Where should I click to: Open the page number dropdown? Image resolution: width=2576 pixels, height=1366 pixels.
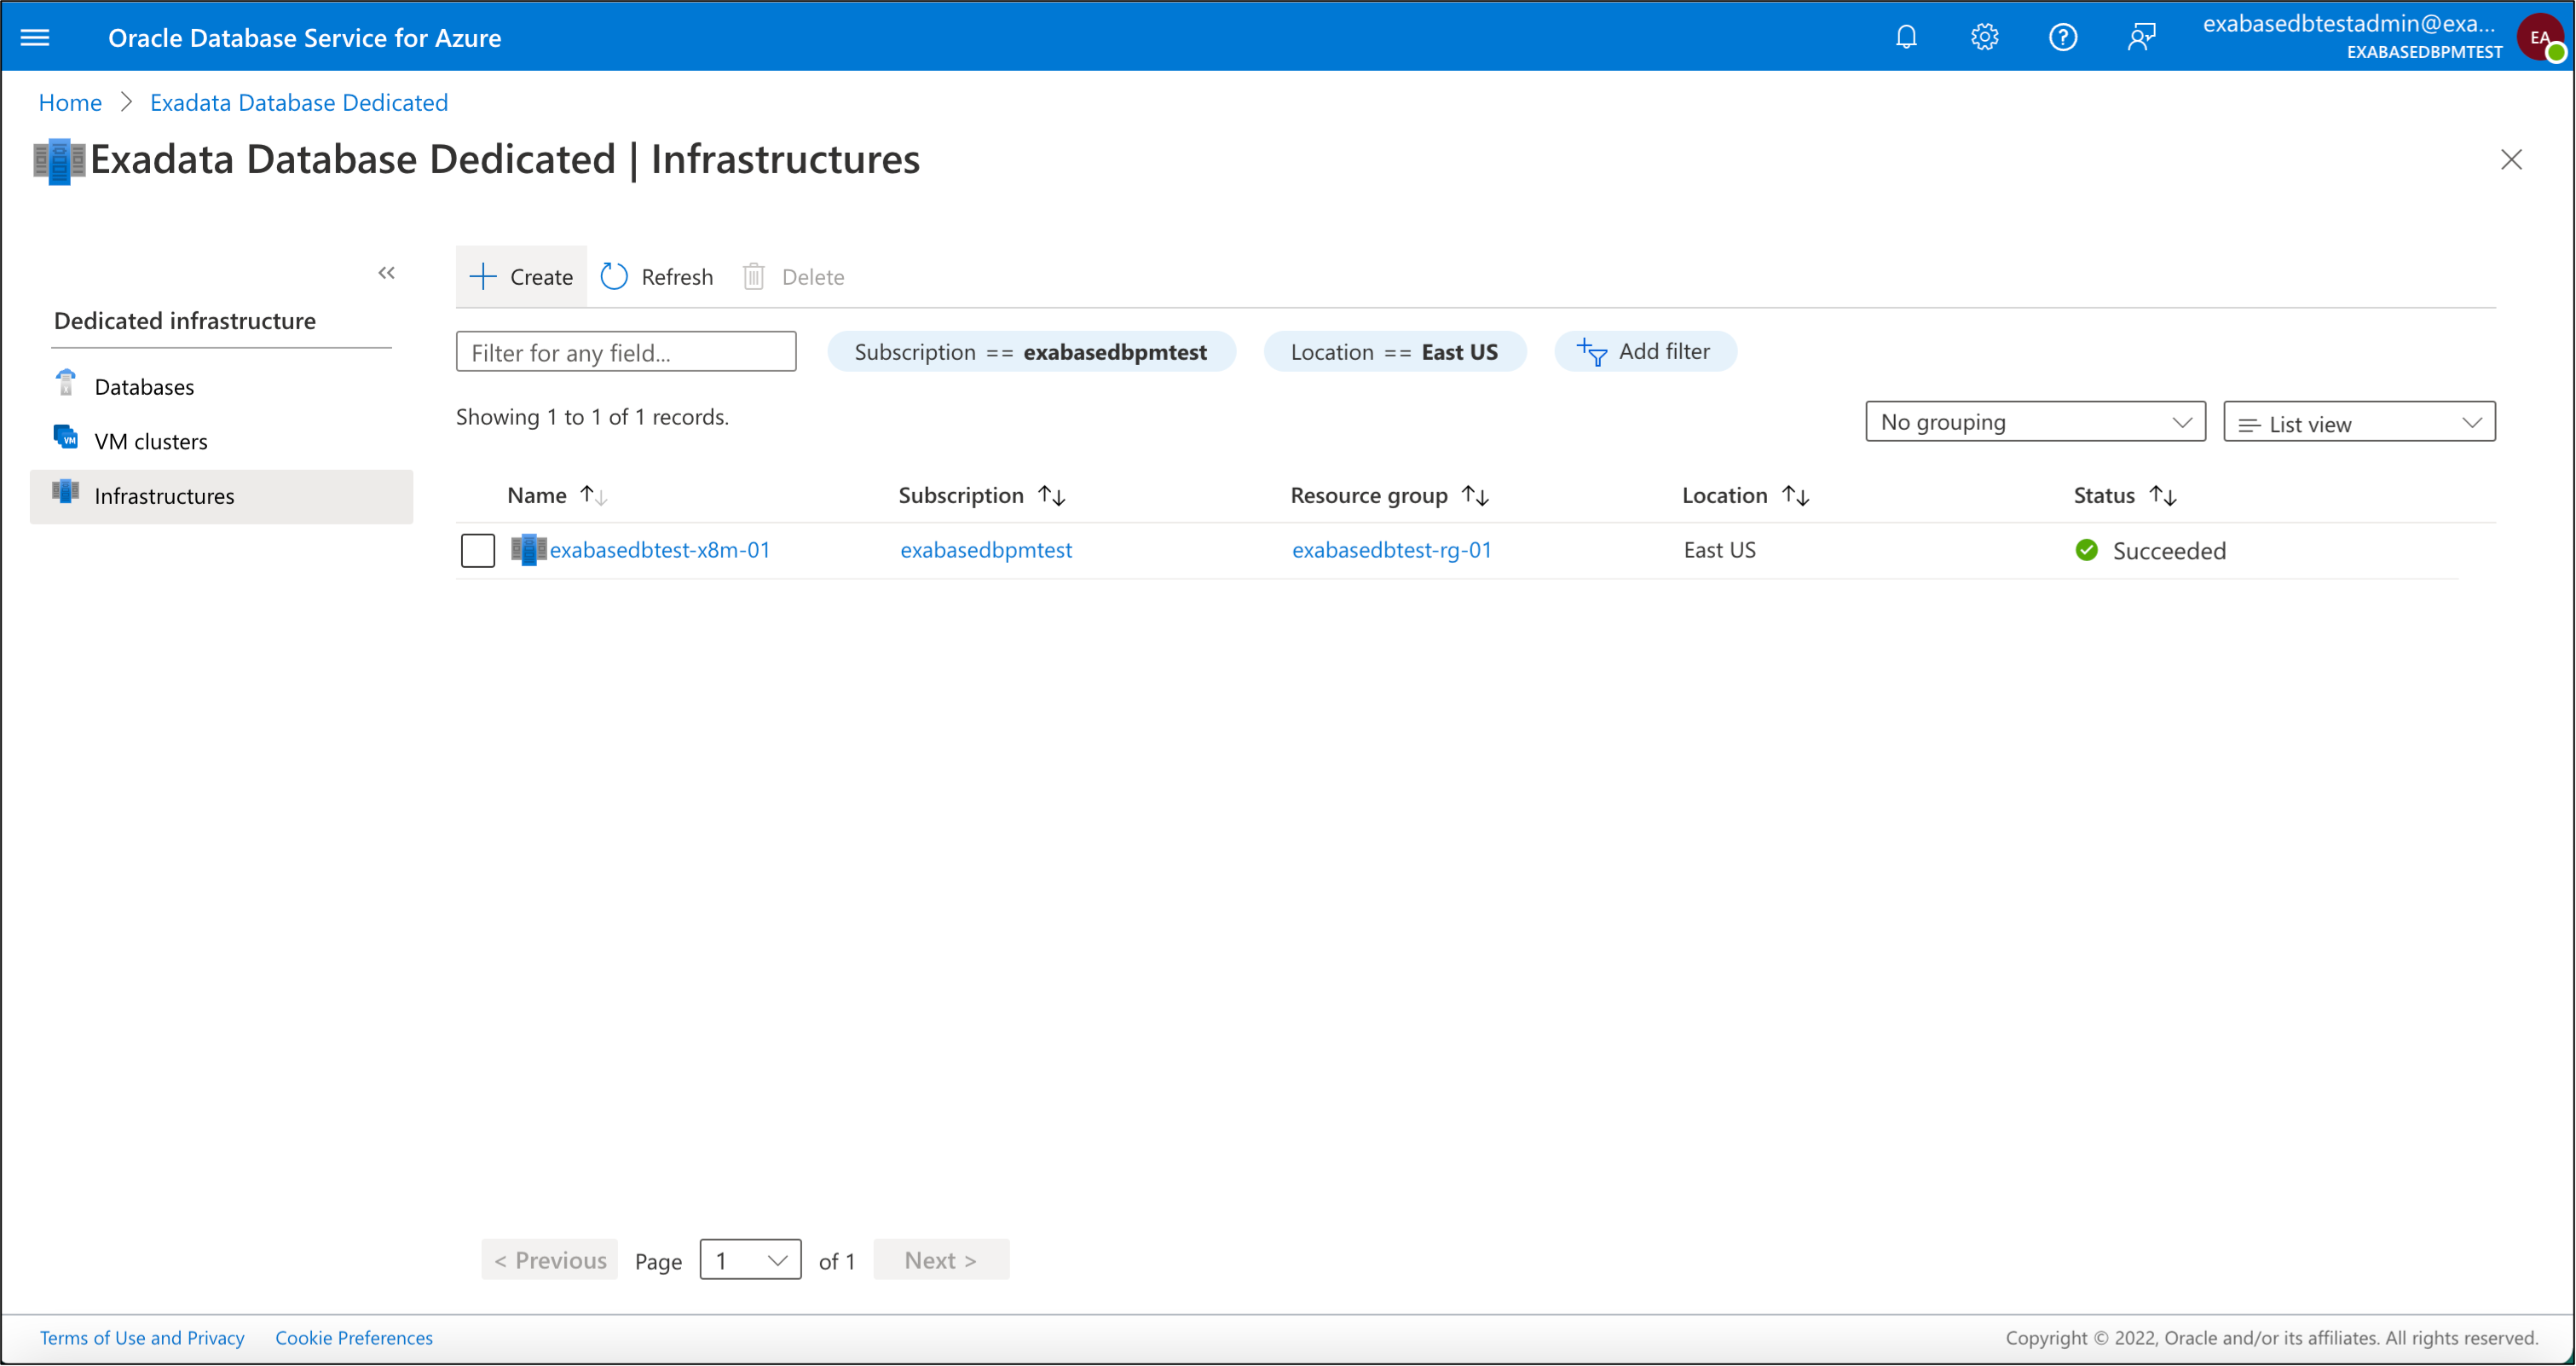[x=750, y=1260]
